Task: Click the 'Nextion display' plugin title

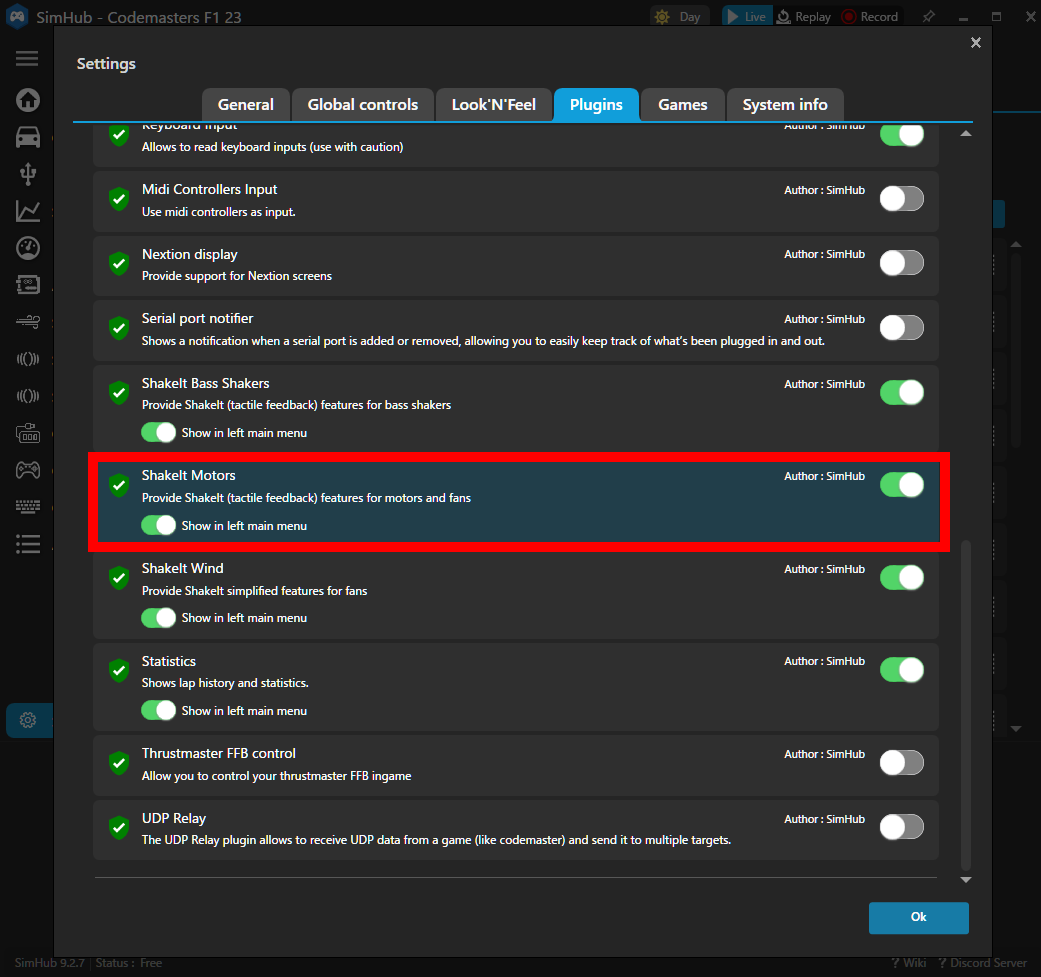Action: tap(189, 254)
